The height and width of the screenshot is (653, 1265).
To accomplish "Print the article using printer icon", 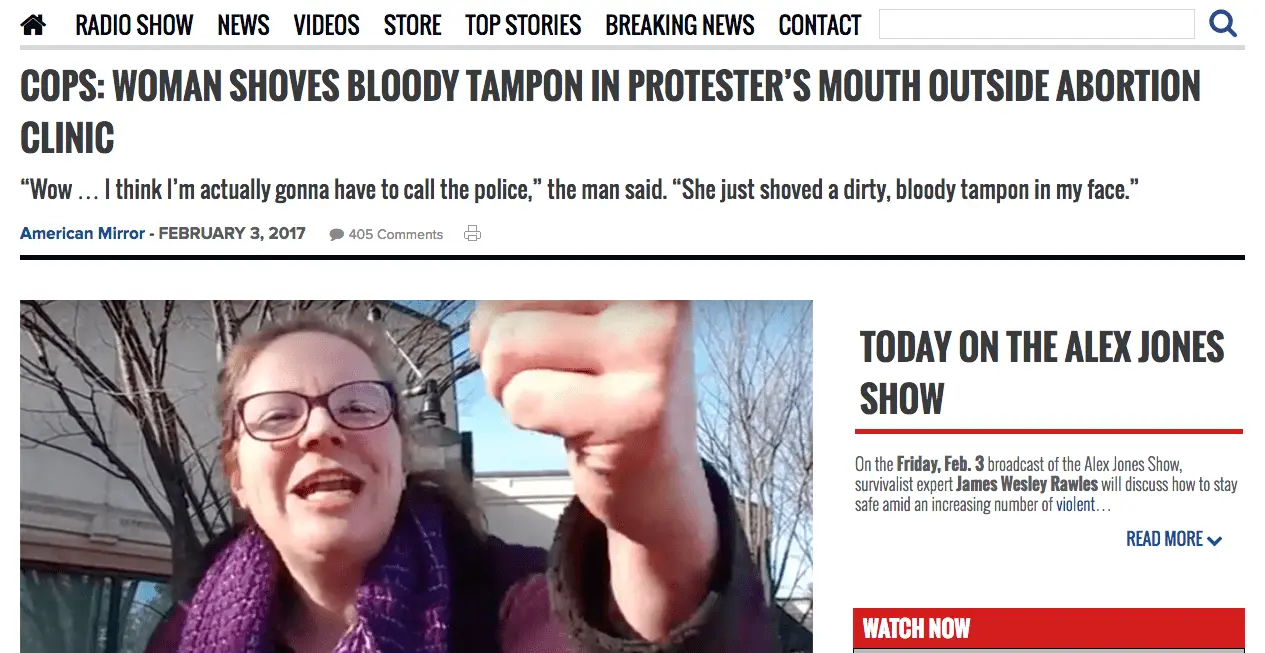I will click(x=473, y=234).
